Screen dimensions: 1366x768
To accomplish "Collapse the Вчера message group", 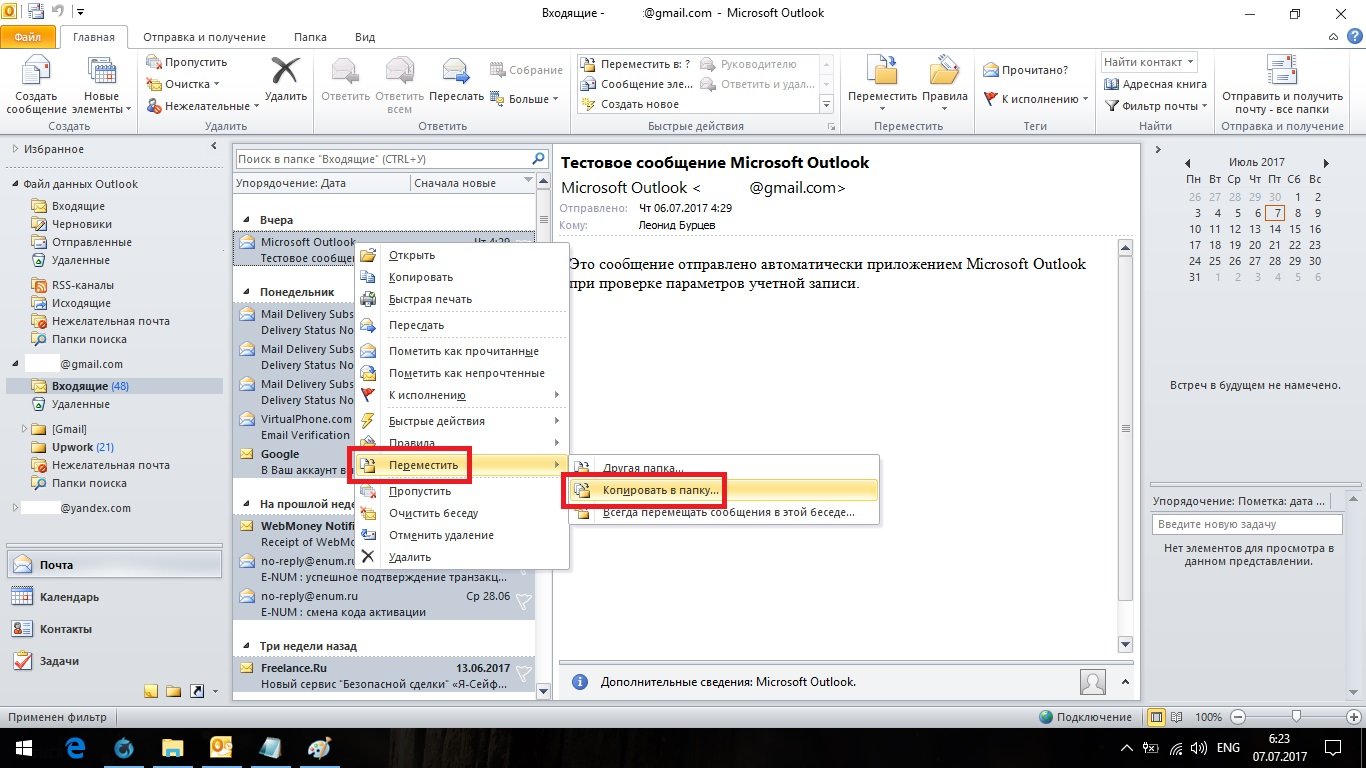I will tap(247, 219).
